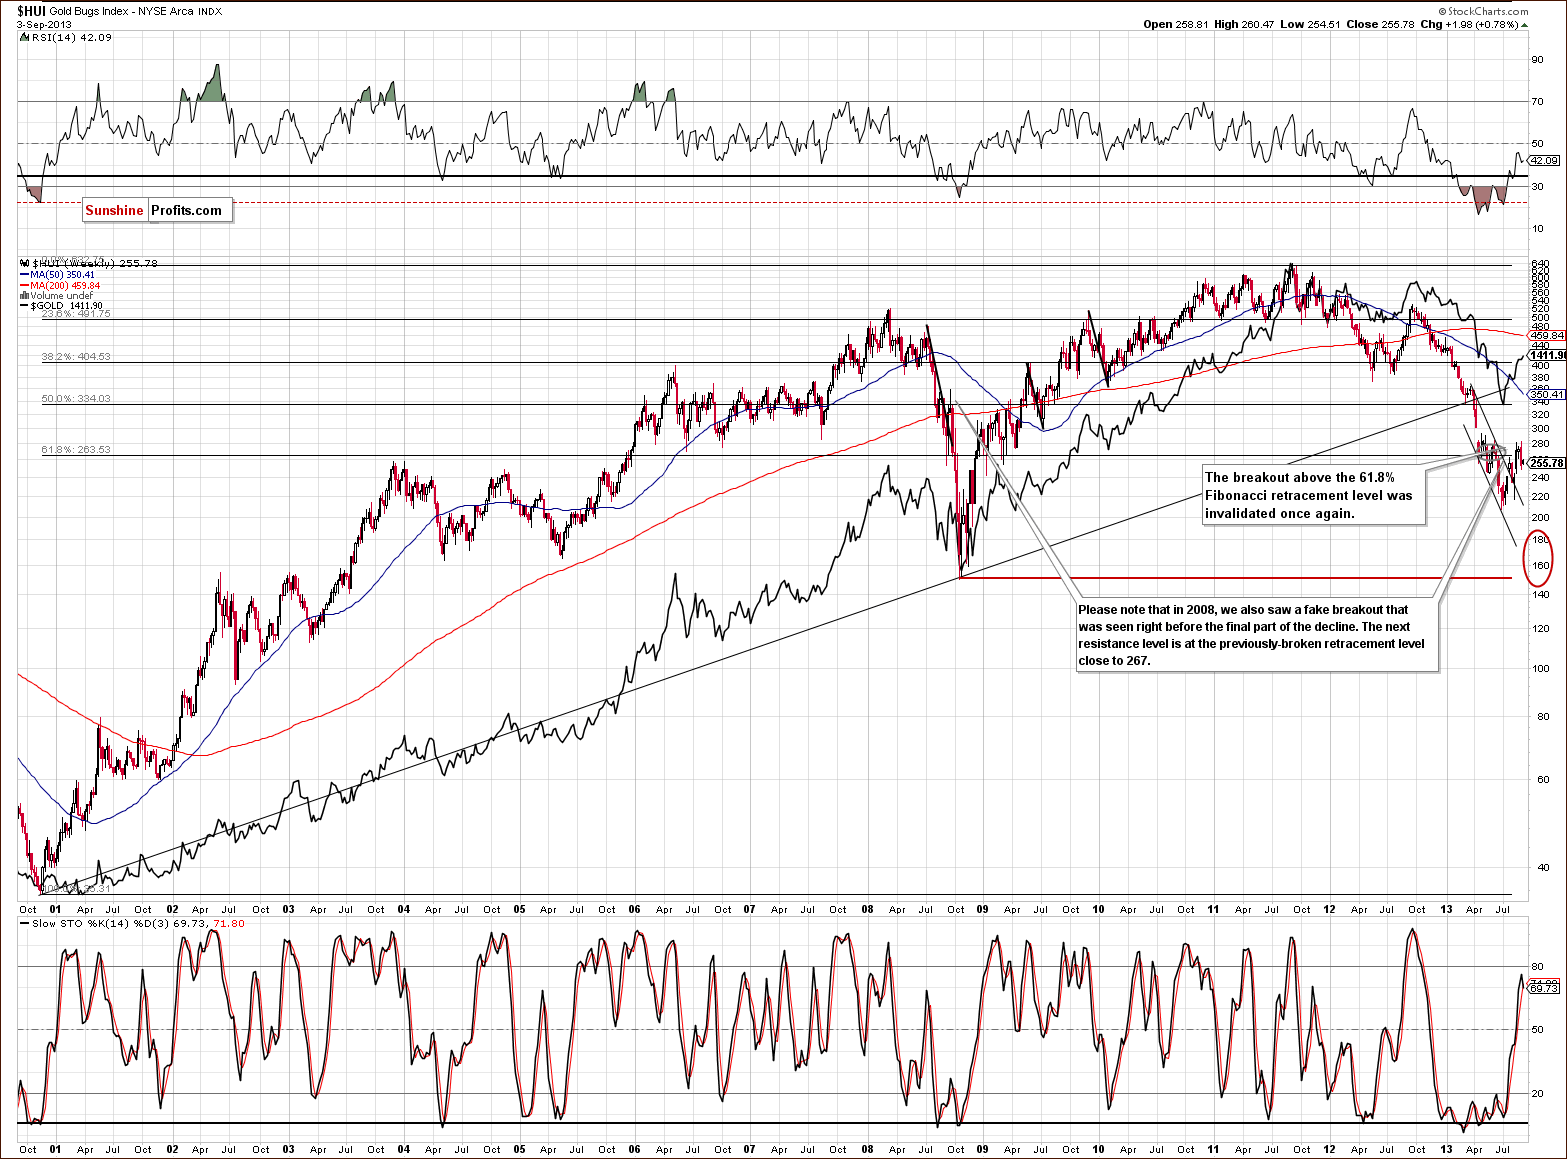1567x1159 pixels.
Task: Select the 23.6%: 491.75 Fibonacci label
Action: pos(76,314)
